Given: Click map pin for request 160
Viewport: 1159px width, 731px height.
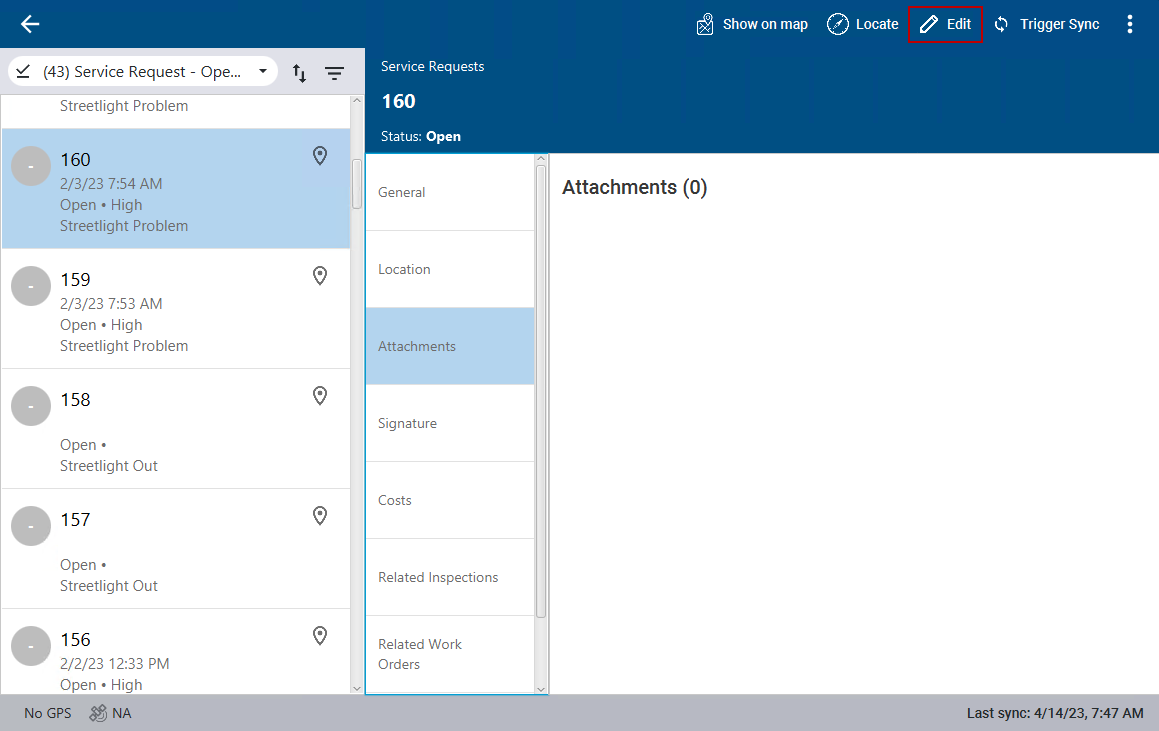Looking at the screenshot, I should point(320,156).
